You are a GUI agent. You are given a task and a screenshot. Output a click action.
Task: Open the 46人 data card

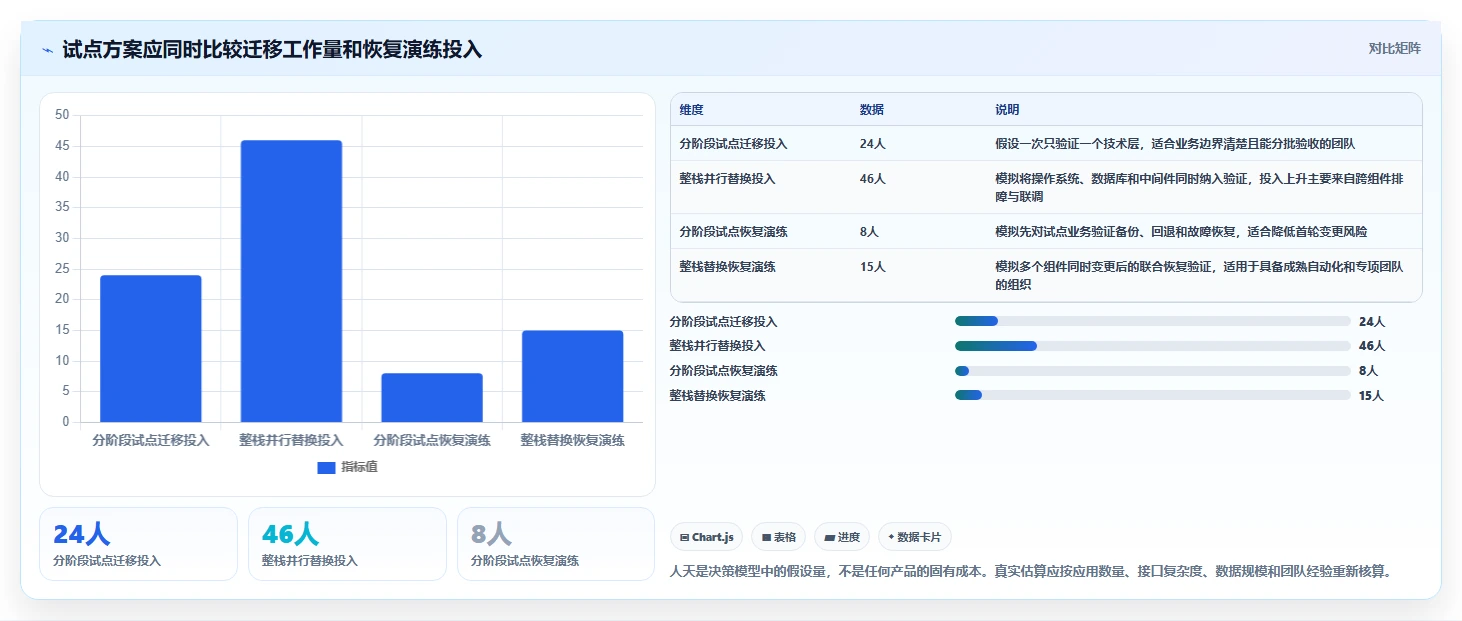coord(347,544)
